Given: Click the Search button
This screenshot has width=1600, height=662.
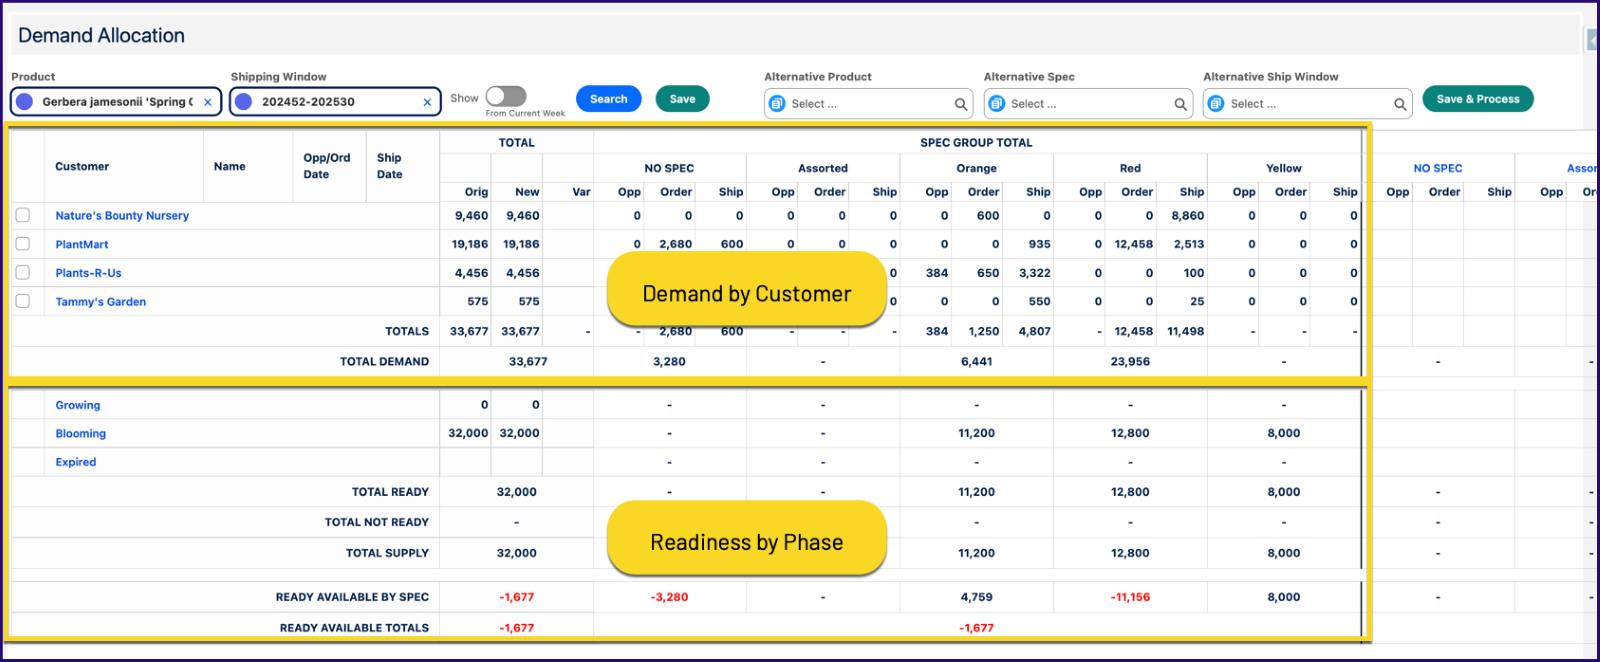Looking at the screenshot, I should [608, 99].
